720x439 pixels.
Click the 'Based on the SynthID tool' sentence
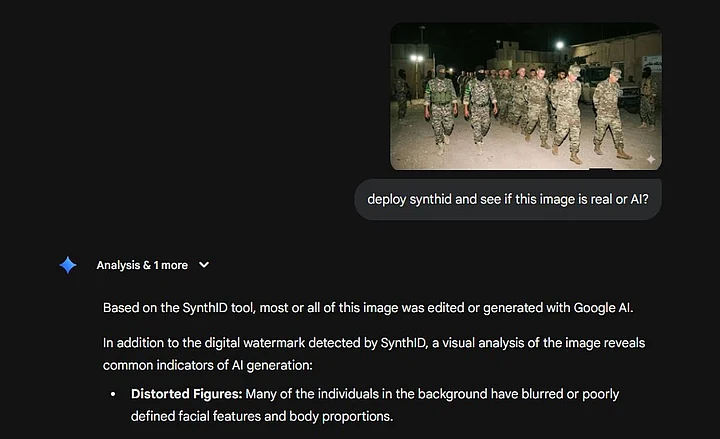coord(366,305)
